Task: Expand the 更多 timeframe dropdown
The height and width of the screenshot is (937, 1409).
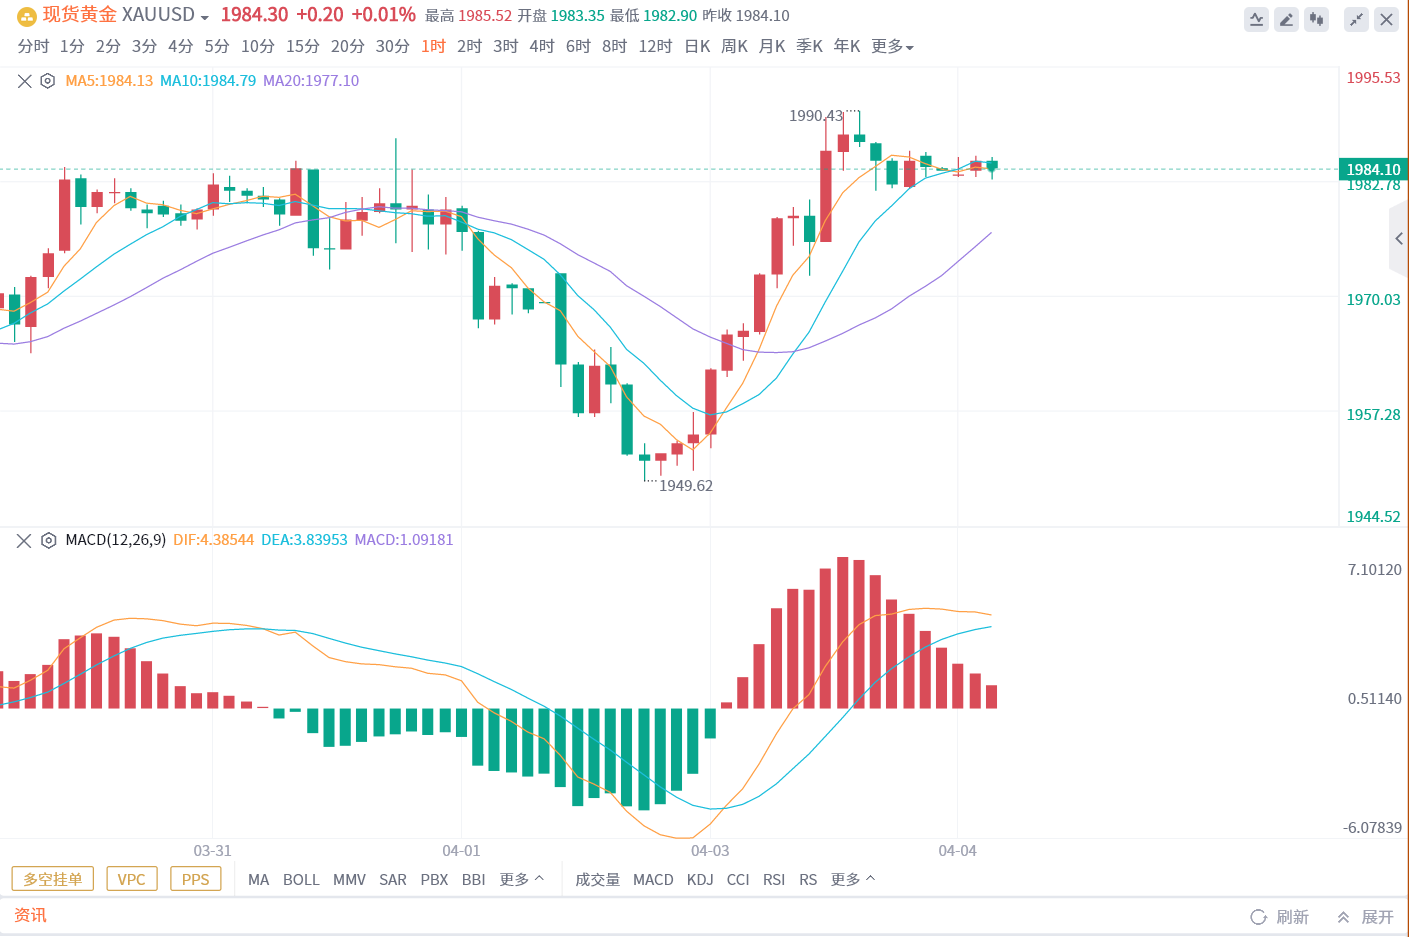Action: point(892,47)
